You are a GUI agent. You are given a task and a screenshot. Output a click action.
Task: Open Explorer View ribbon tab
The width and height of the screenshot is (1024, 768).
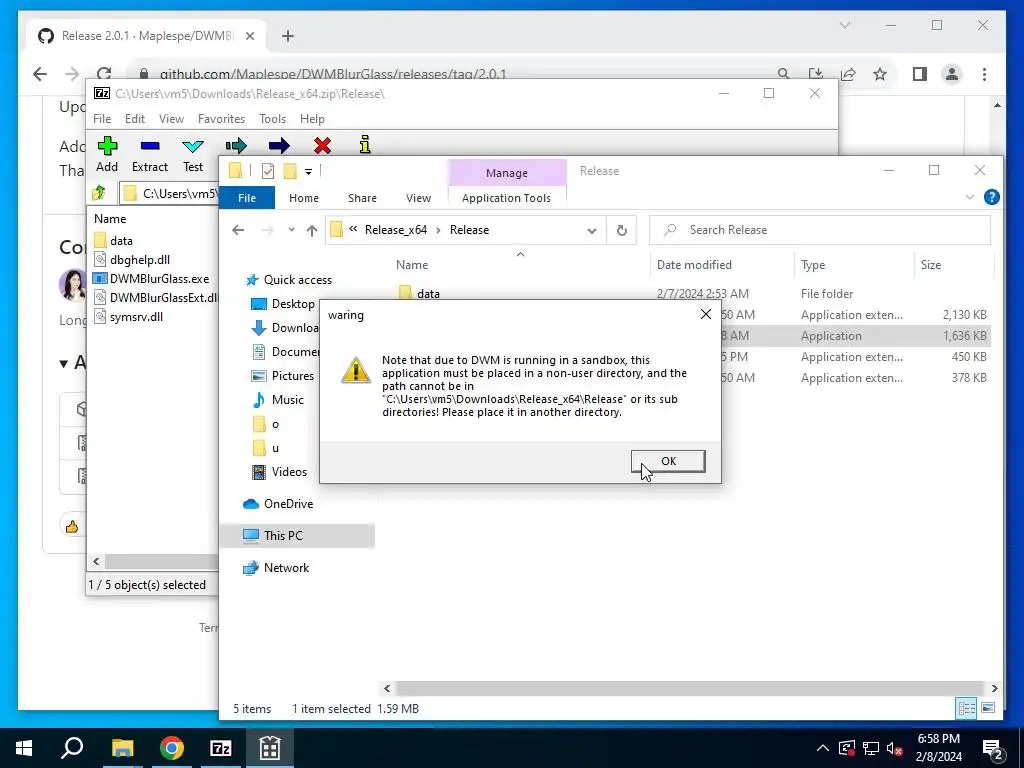418,198
